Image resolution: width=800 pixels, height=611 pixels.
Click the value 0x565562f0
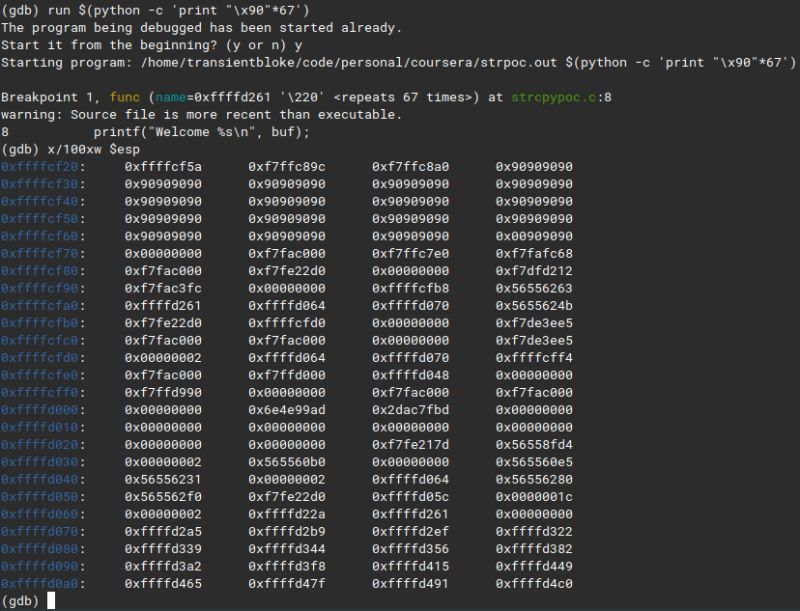coord(163,497)
